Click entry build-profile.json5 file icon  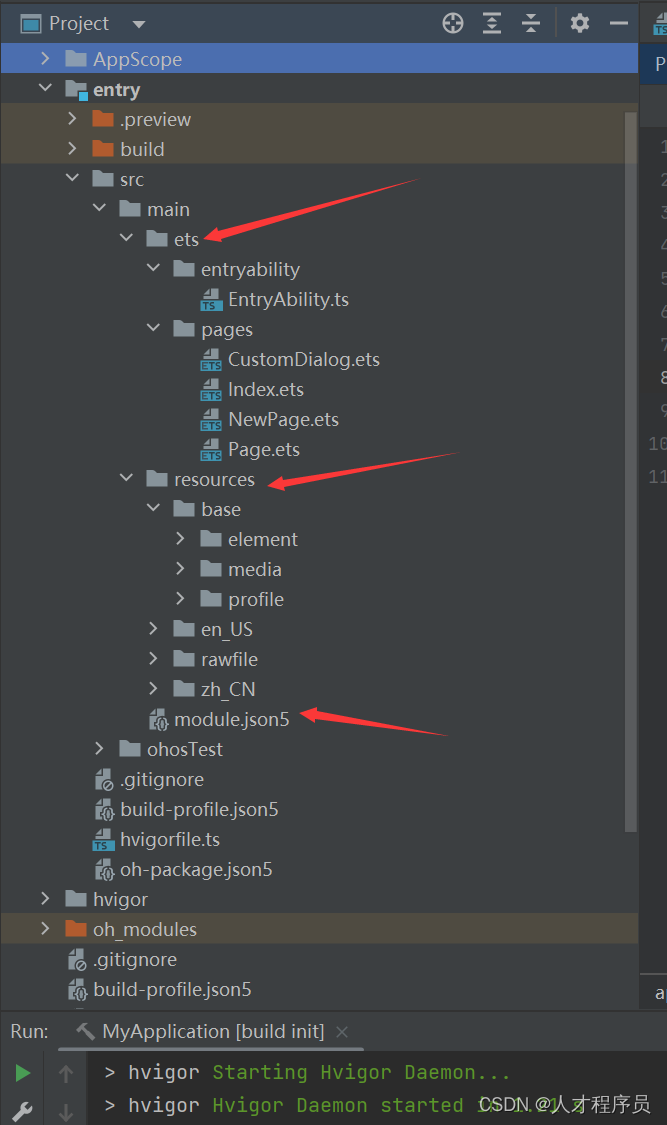tap(105, 810)
